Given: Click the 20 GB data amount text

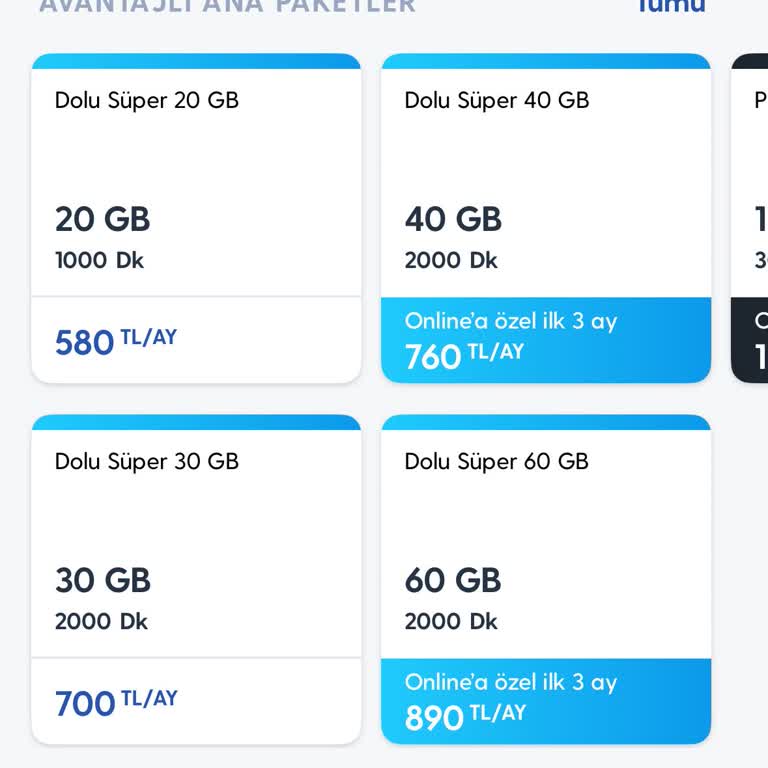Looking at the screenshot, I should tap(102, 219).
